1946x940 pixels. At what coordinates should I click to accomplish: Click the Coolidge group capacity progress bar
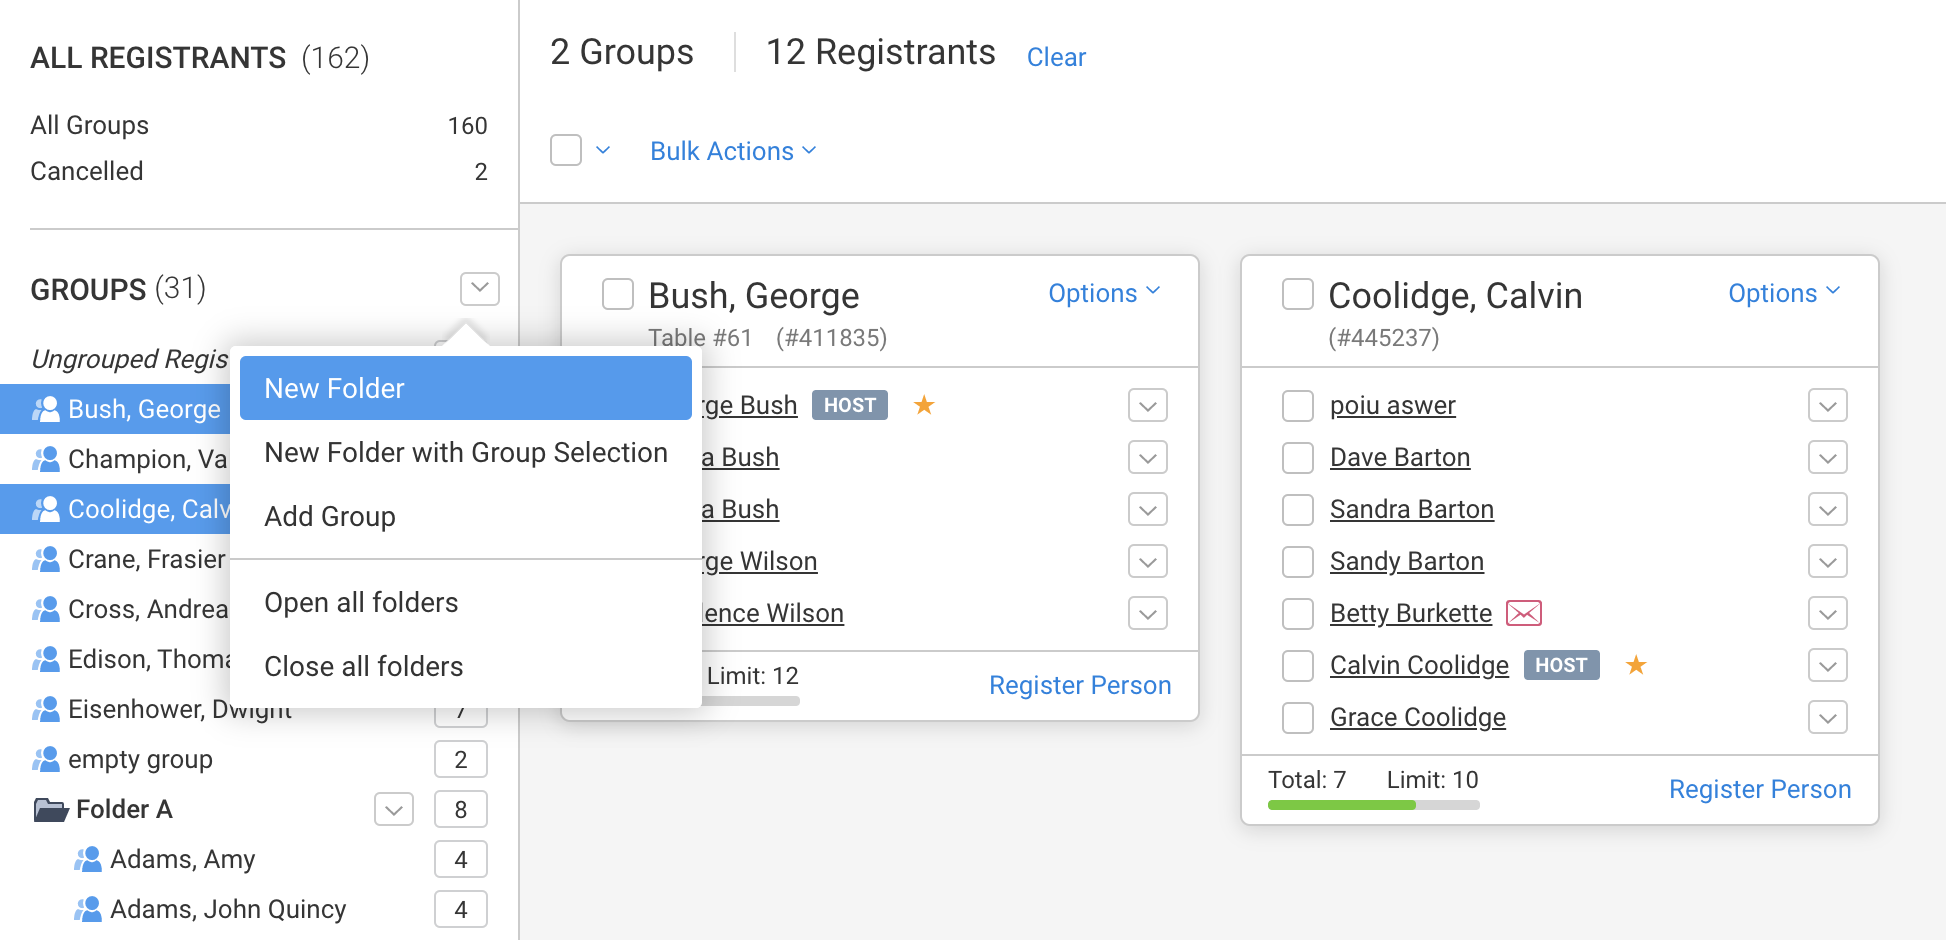(1373, 805)
